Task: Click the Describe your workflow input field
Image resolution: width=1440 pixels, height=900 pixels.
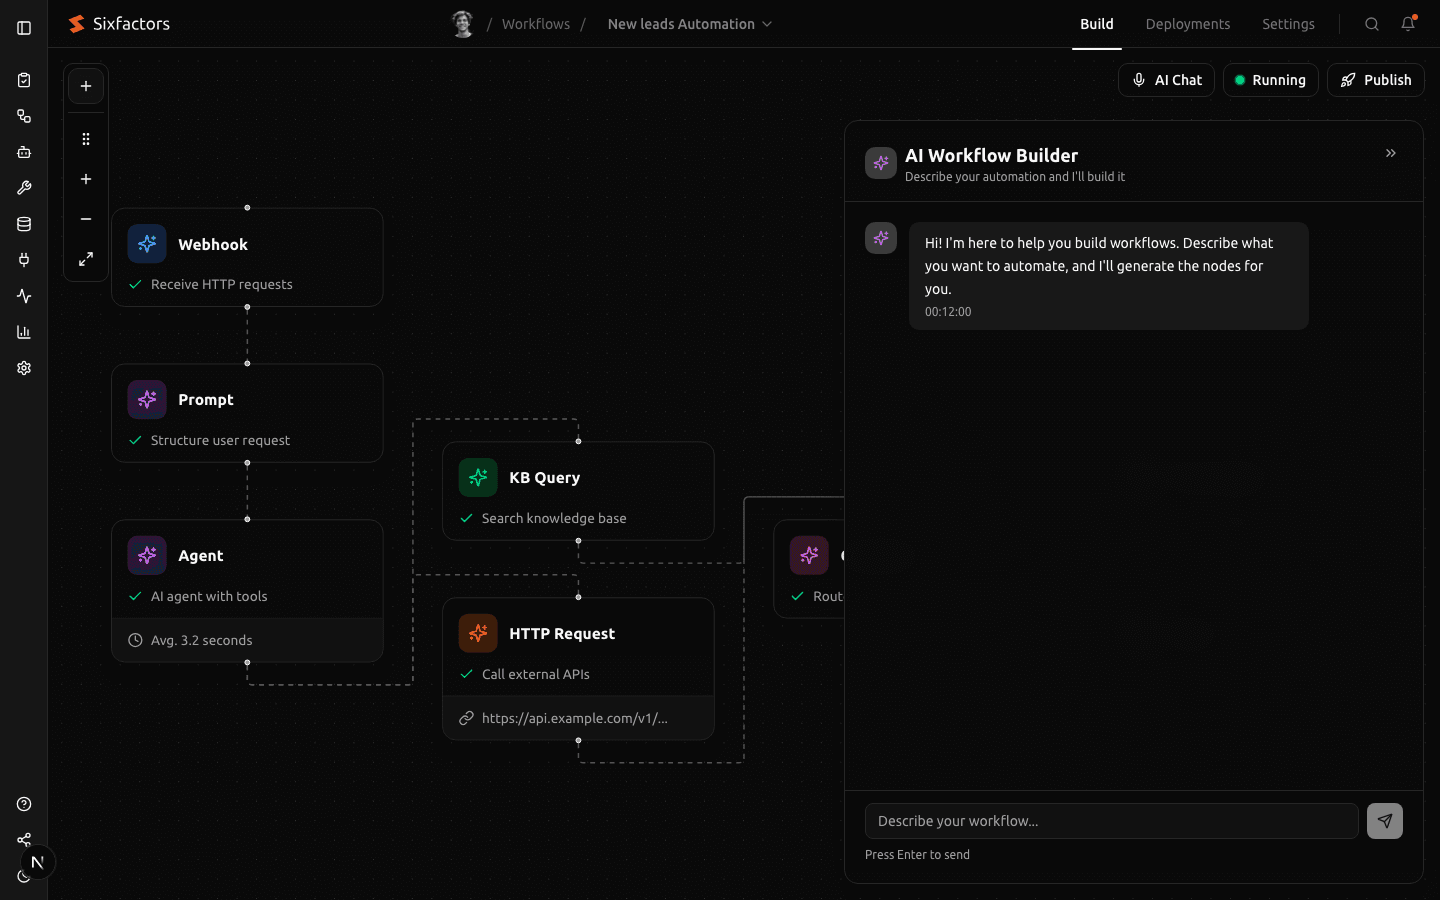Action: coord(1111,821)
